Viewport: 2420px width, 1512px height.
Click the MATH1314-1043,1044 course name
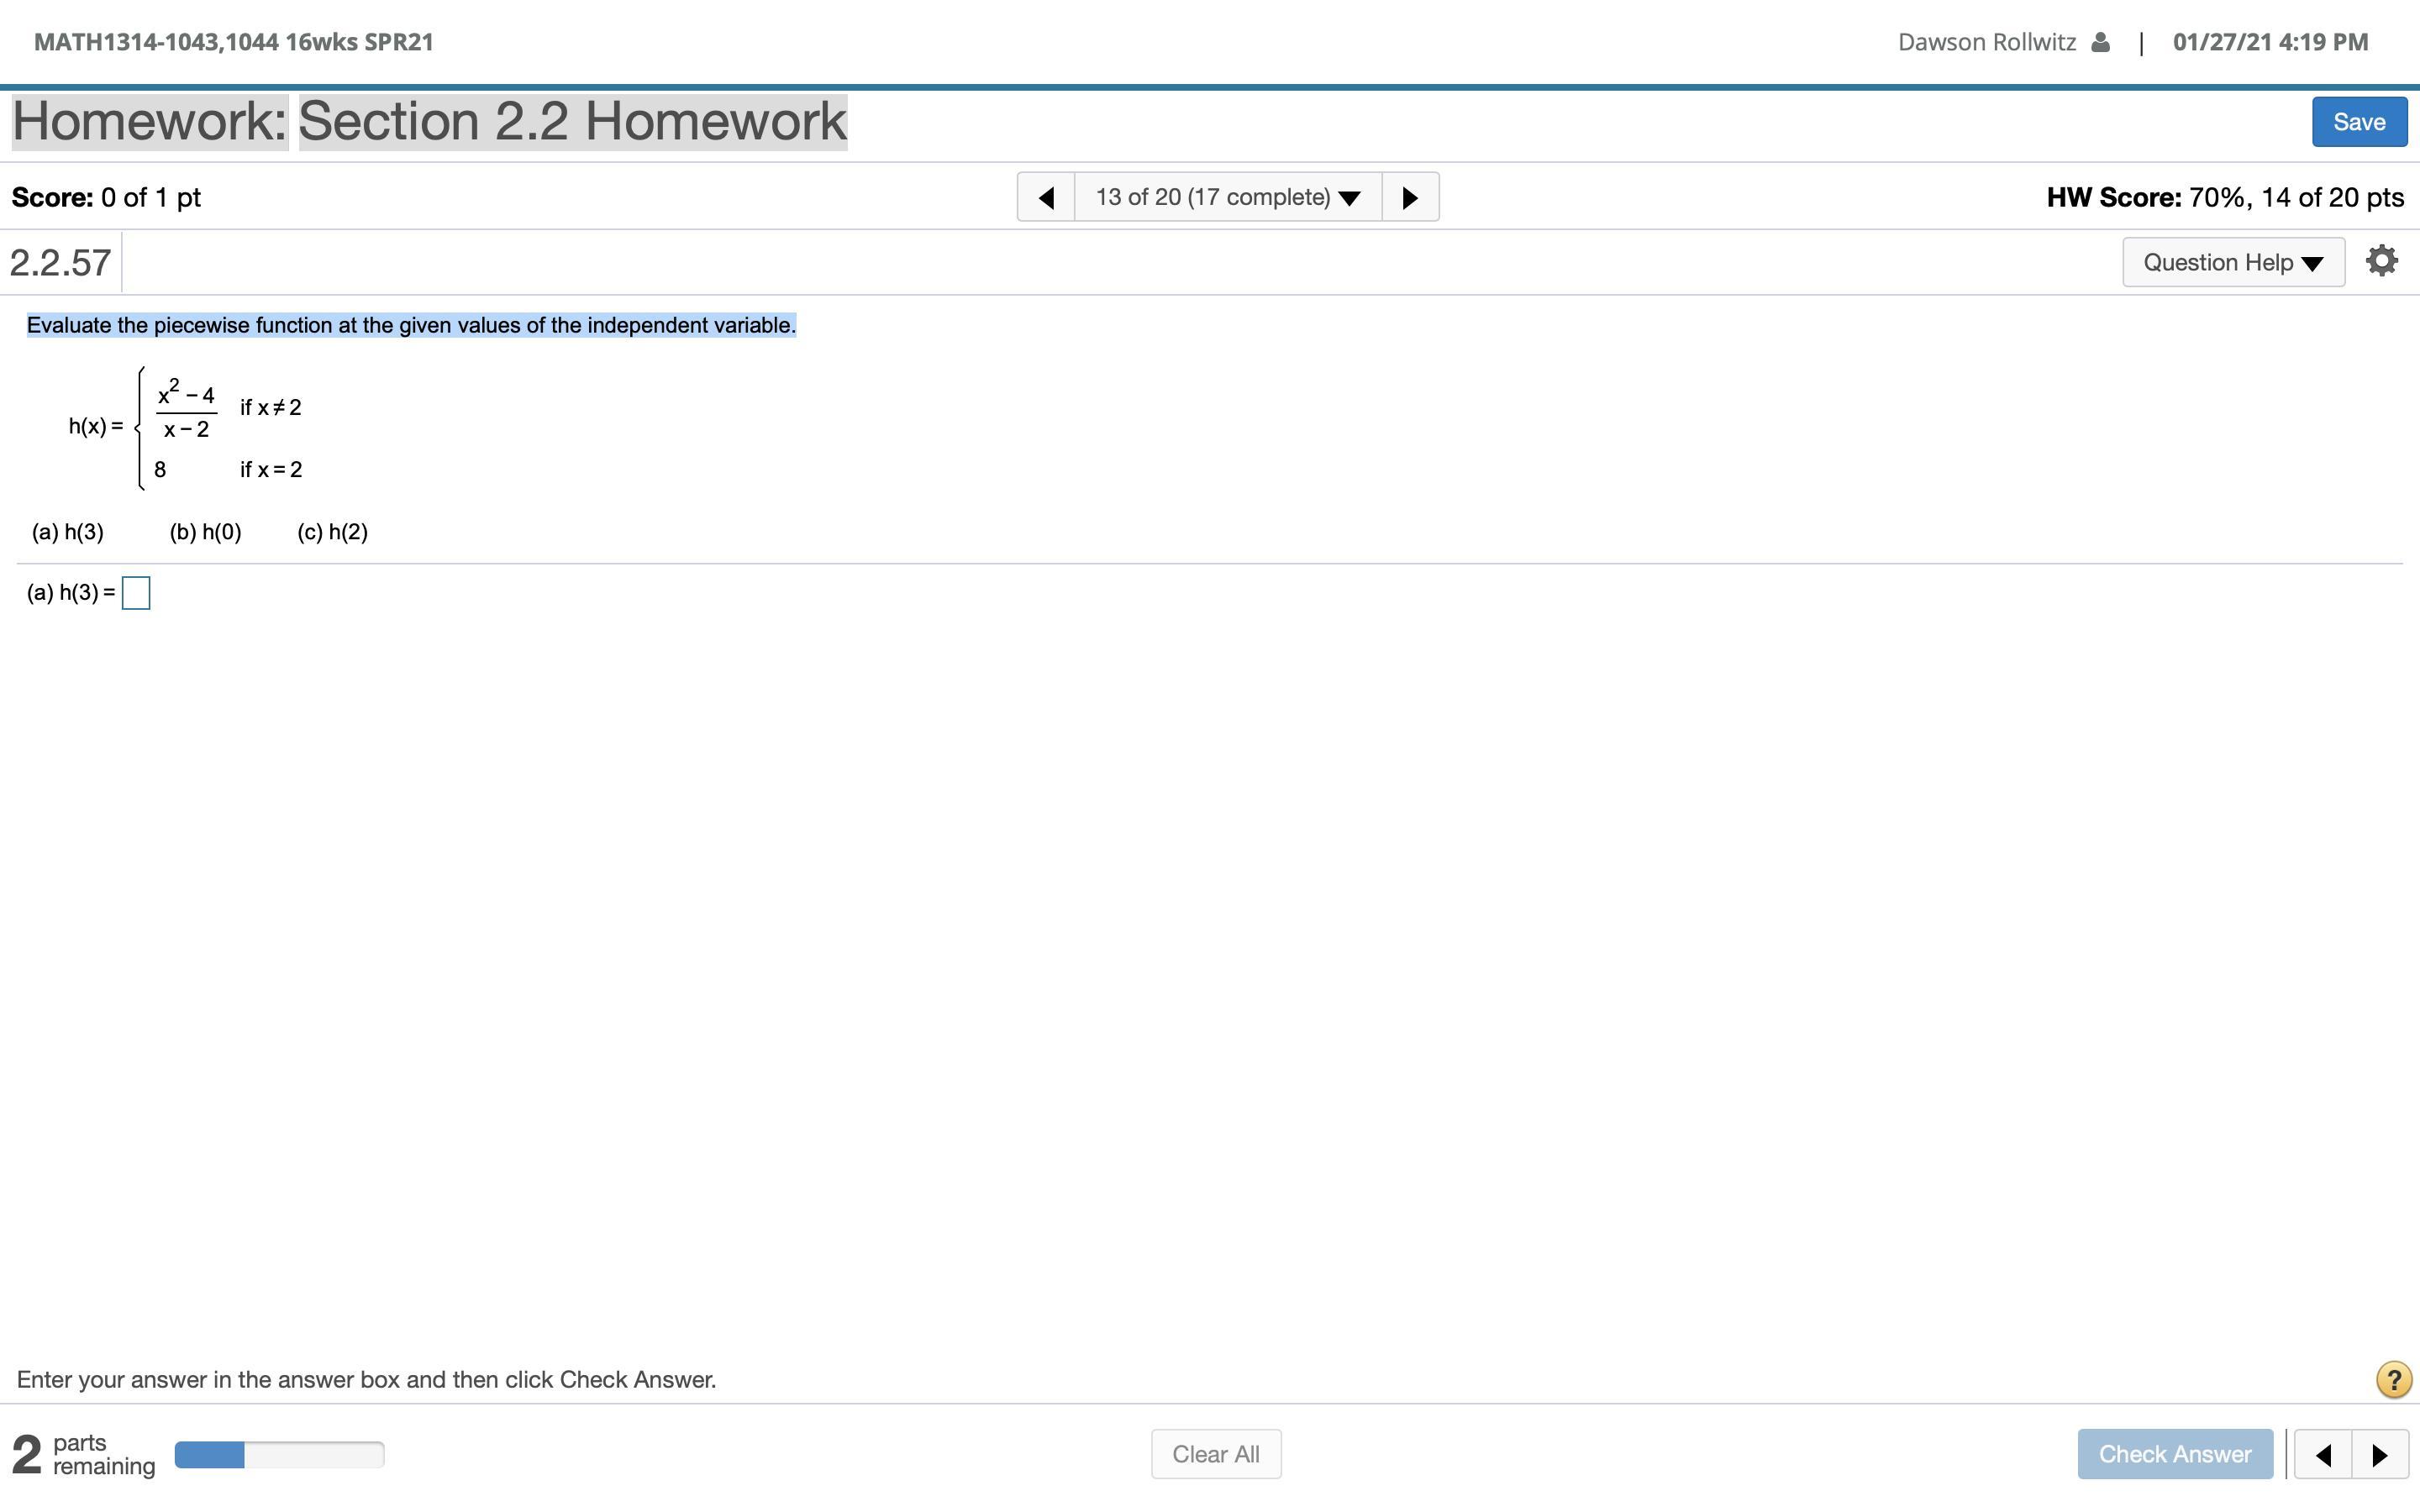[233, 42]
